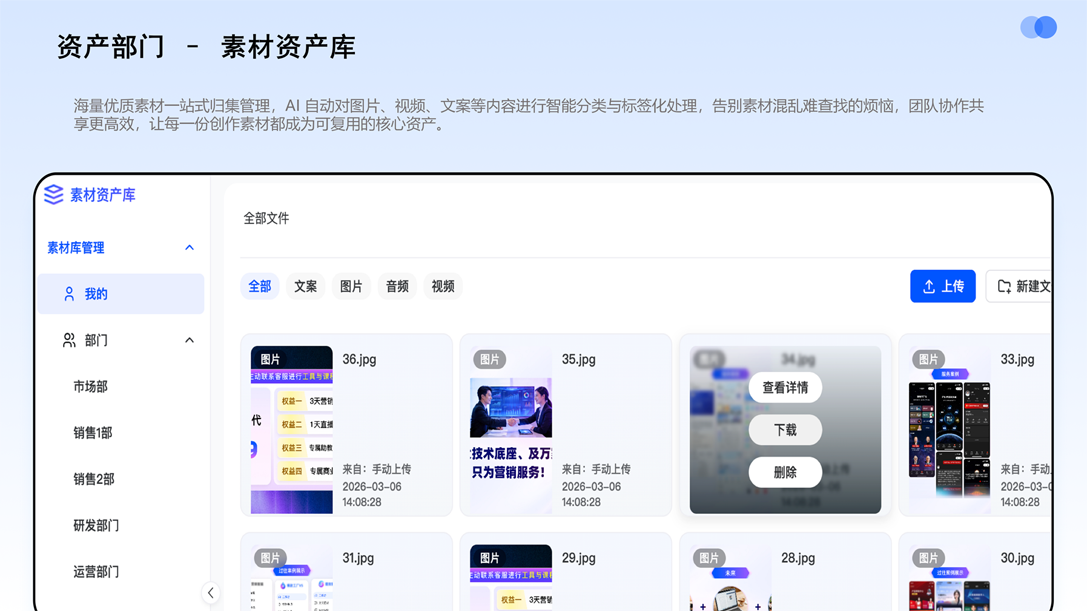1087x611 pixels.
Task: Click the 29.jpg file name
Action: 579,558
